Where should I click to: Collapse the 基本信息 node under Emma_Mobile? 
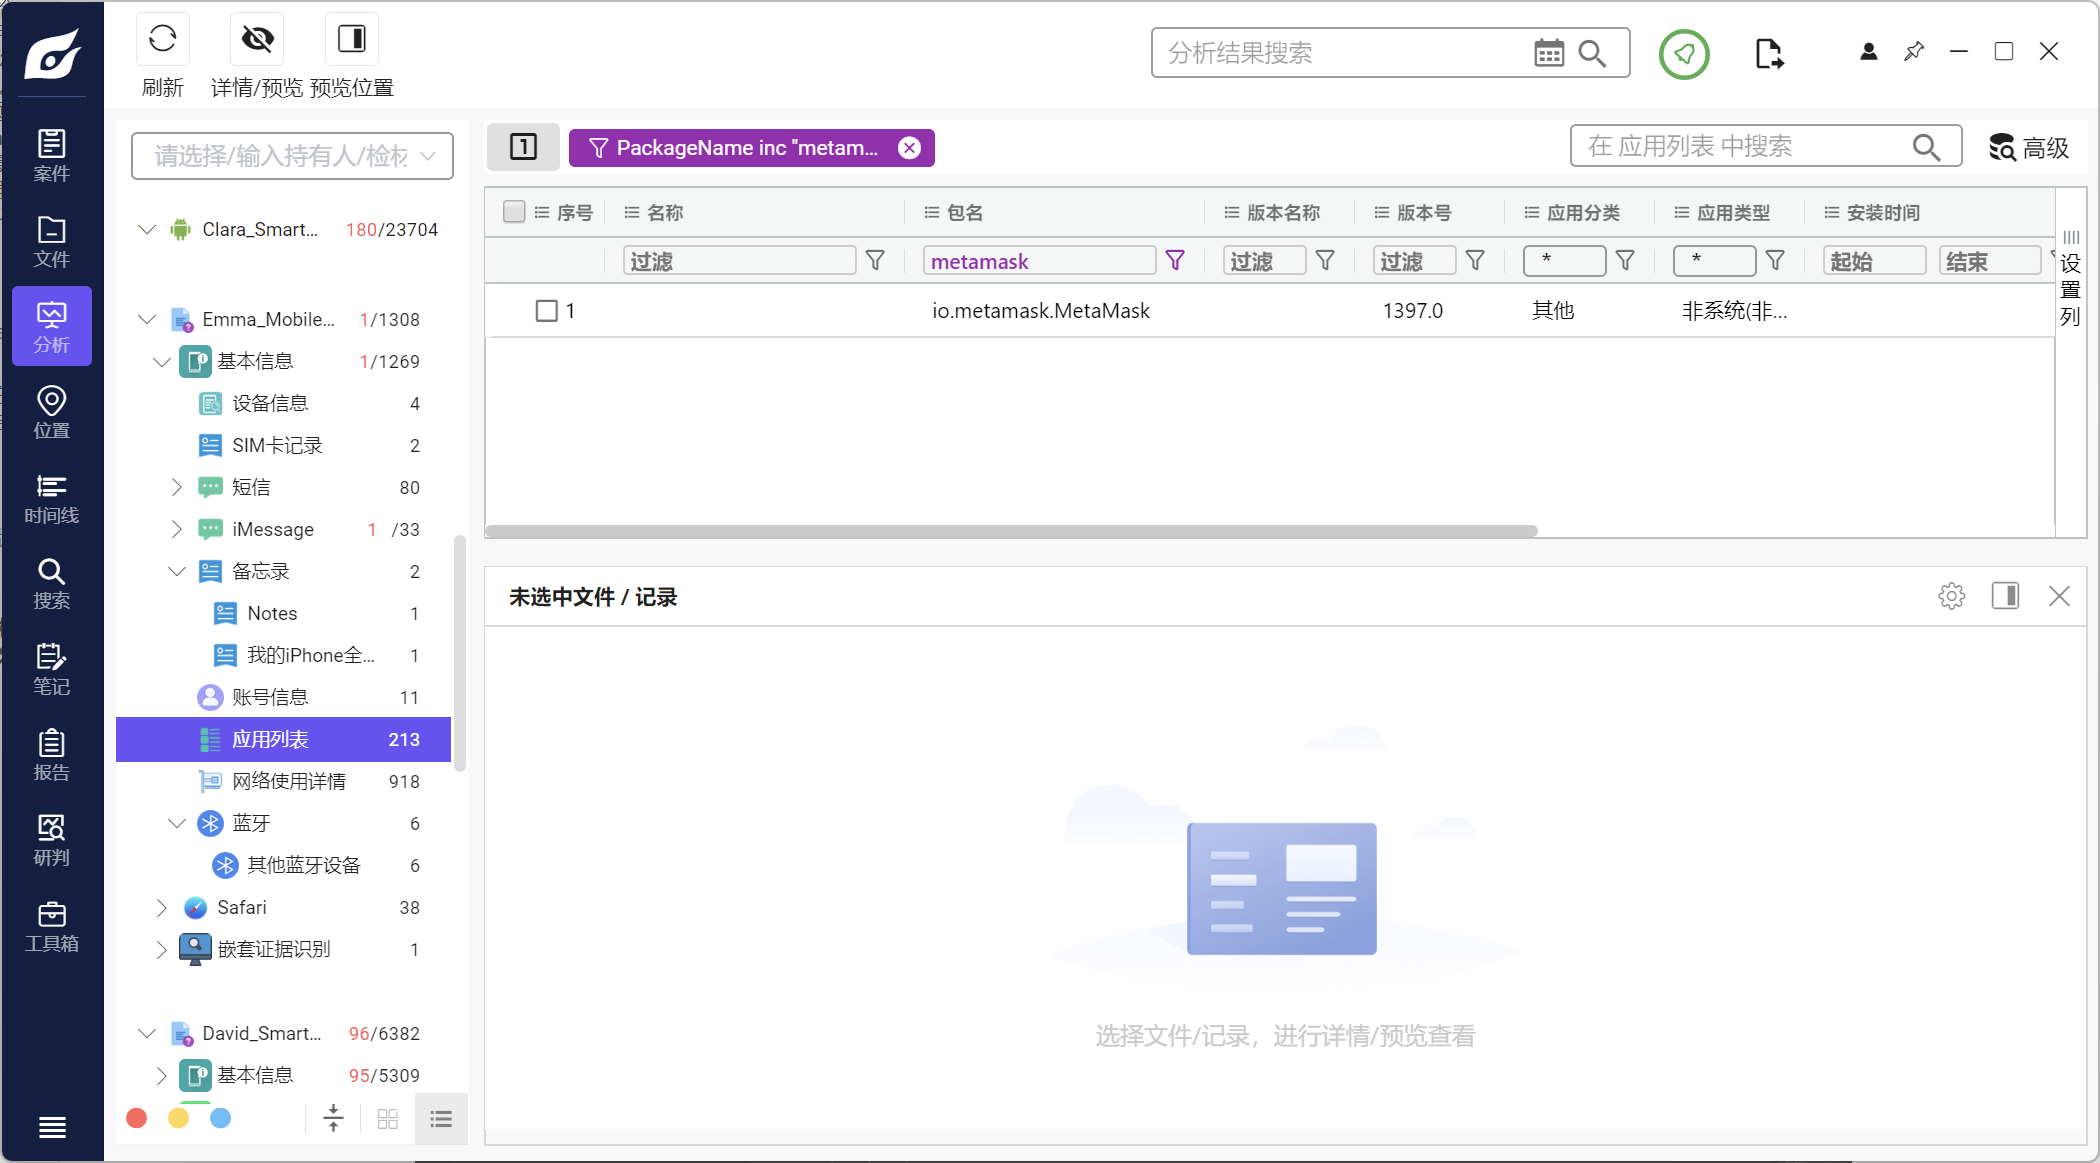tap(162, 361)
